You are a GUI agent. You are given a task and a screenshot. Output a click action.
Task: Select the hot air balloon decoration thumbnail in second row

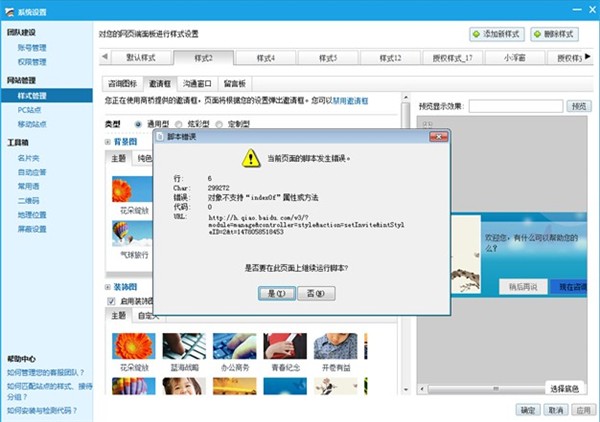134,386
